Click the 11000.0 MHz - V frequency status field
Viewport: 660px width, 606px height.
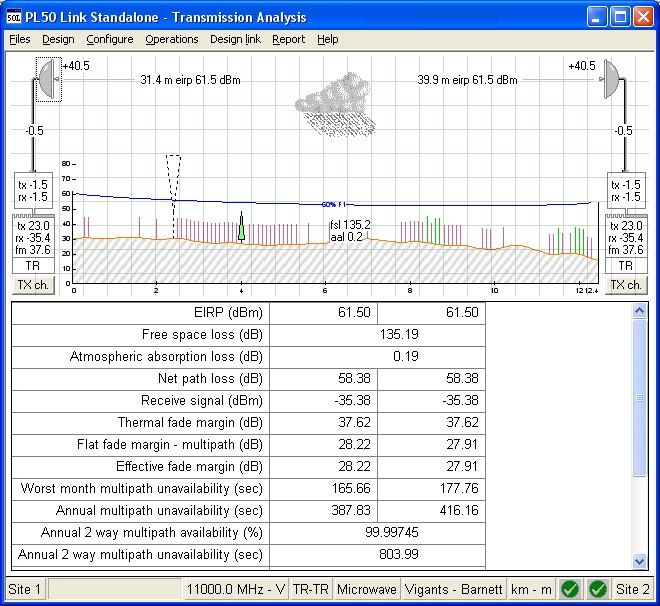pos(234,589)
